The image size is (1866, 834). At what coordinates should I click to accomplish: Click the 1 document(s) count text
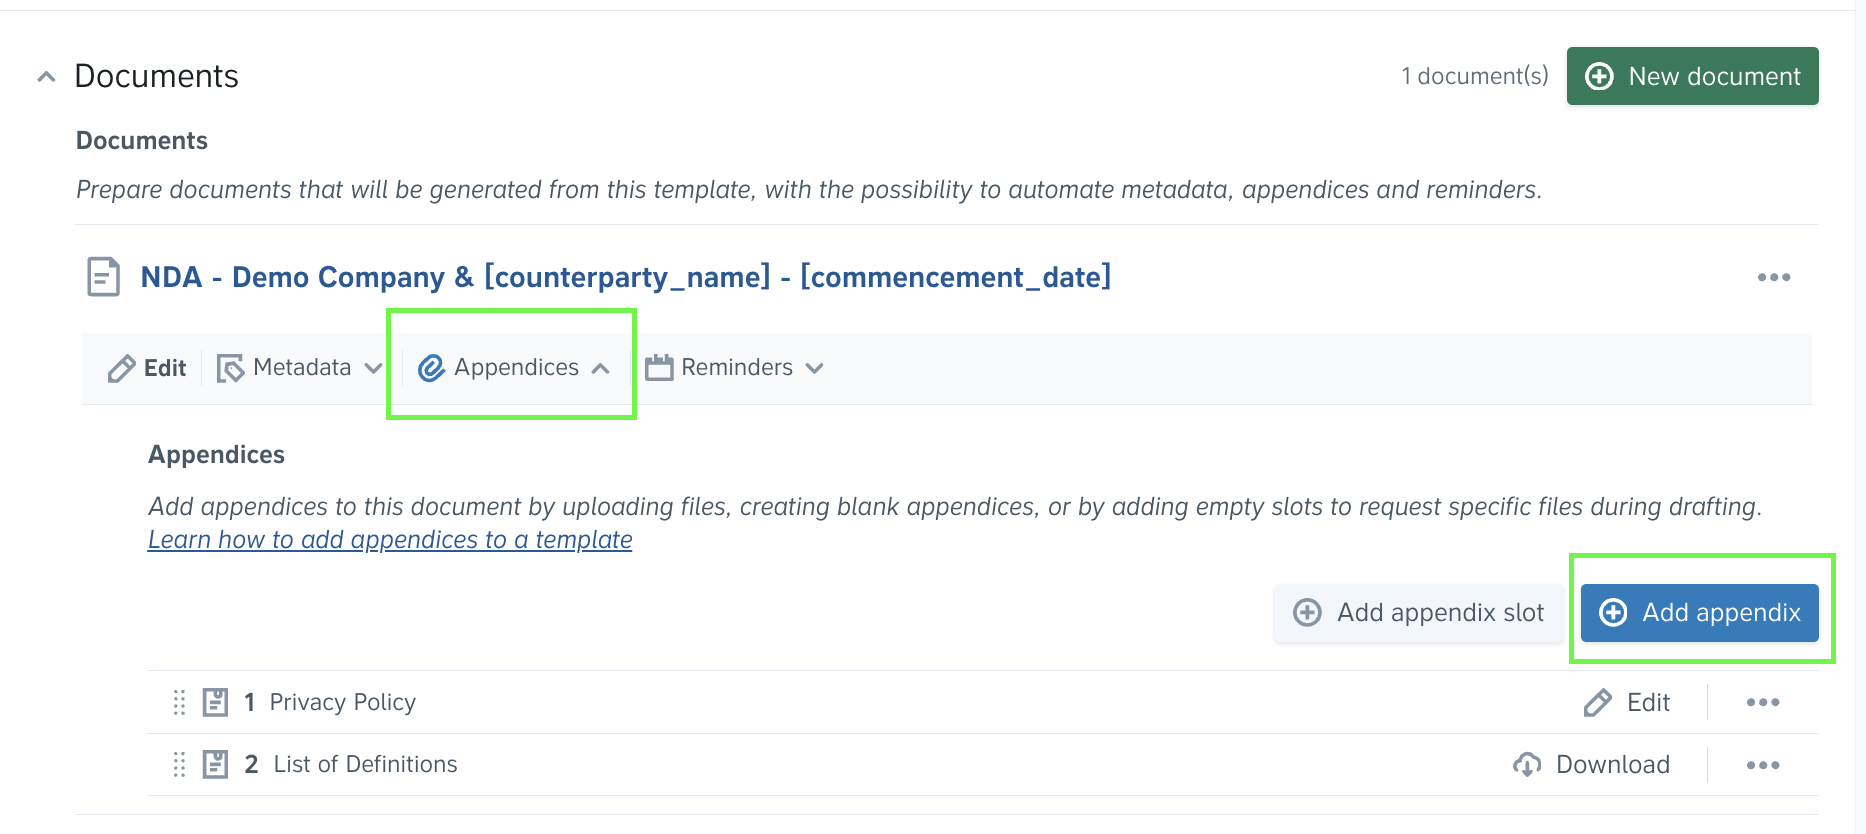pyautogui.click(x=1475, y=76)
